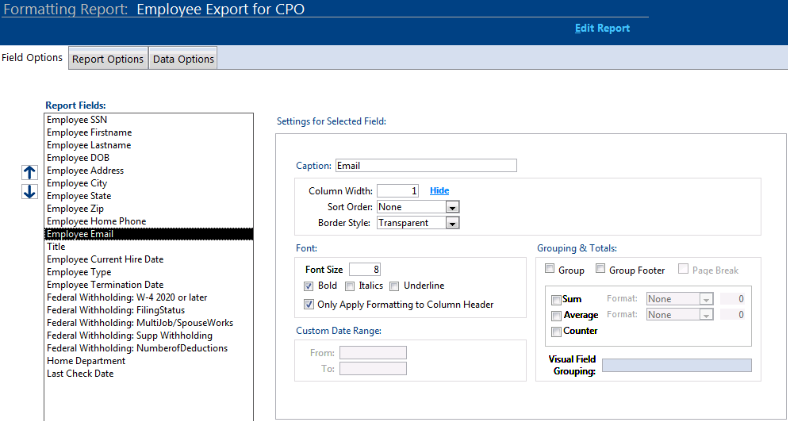This screenshot has width=788, height=421.
Task: Select Home Department in Report Fields
Action: tap(149, 361)
